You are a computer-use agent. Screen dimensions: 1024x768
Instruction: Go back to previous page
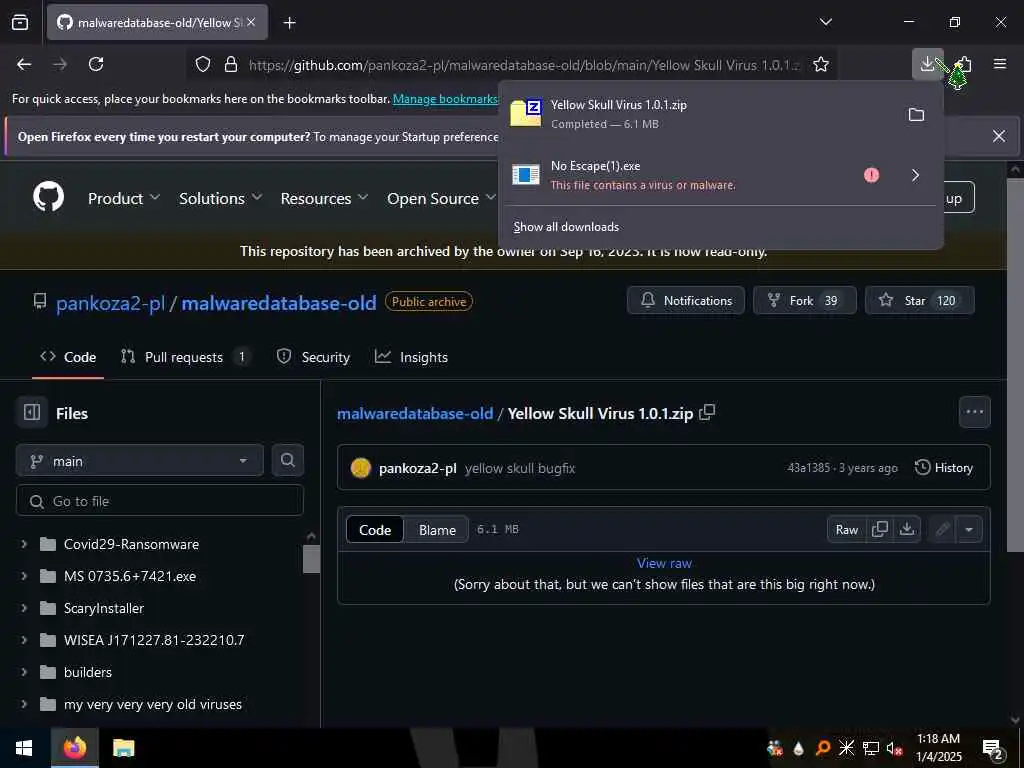click(x=24, y=64)
